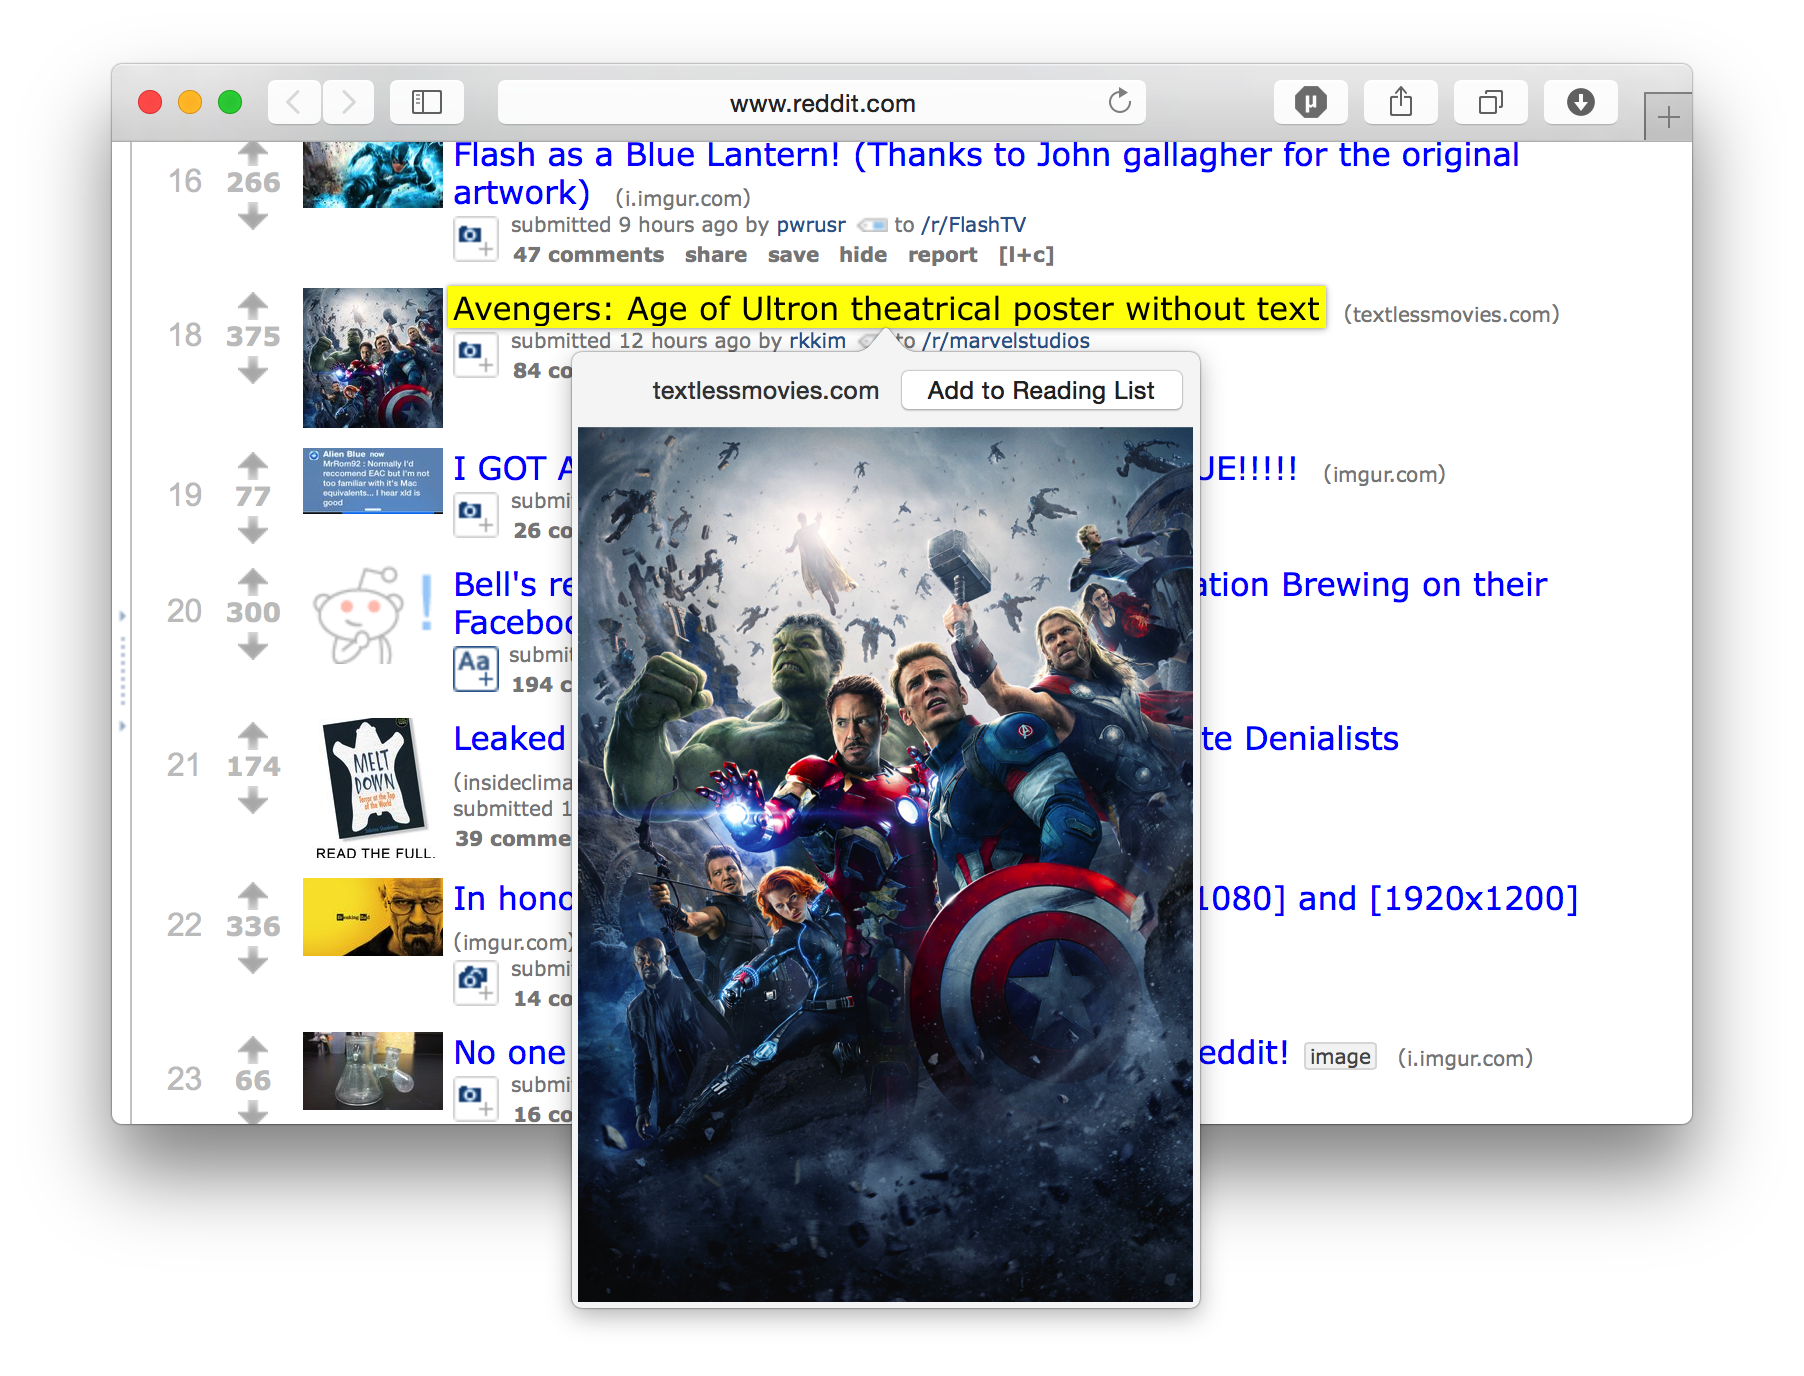Show the Downloads list
This screenshot has width=1804, height=1376.
coord(1581,102)
